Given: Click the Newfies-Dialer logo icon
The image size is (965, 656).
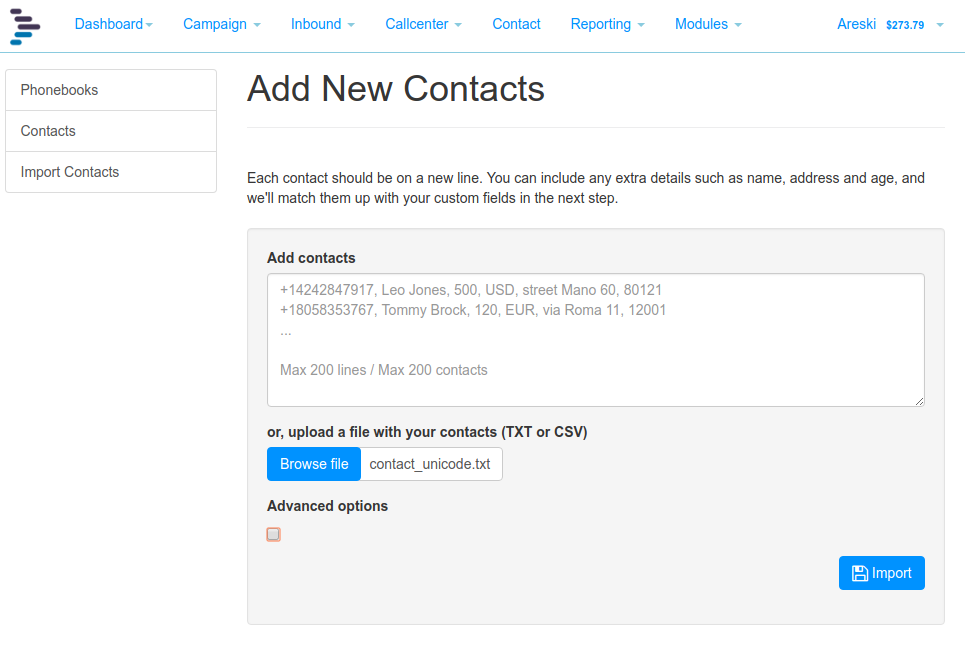Looking at the screenshot, I should tap(25, 26).
